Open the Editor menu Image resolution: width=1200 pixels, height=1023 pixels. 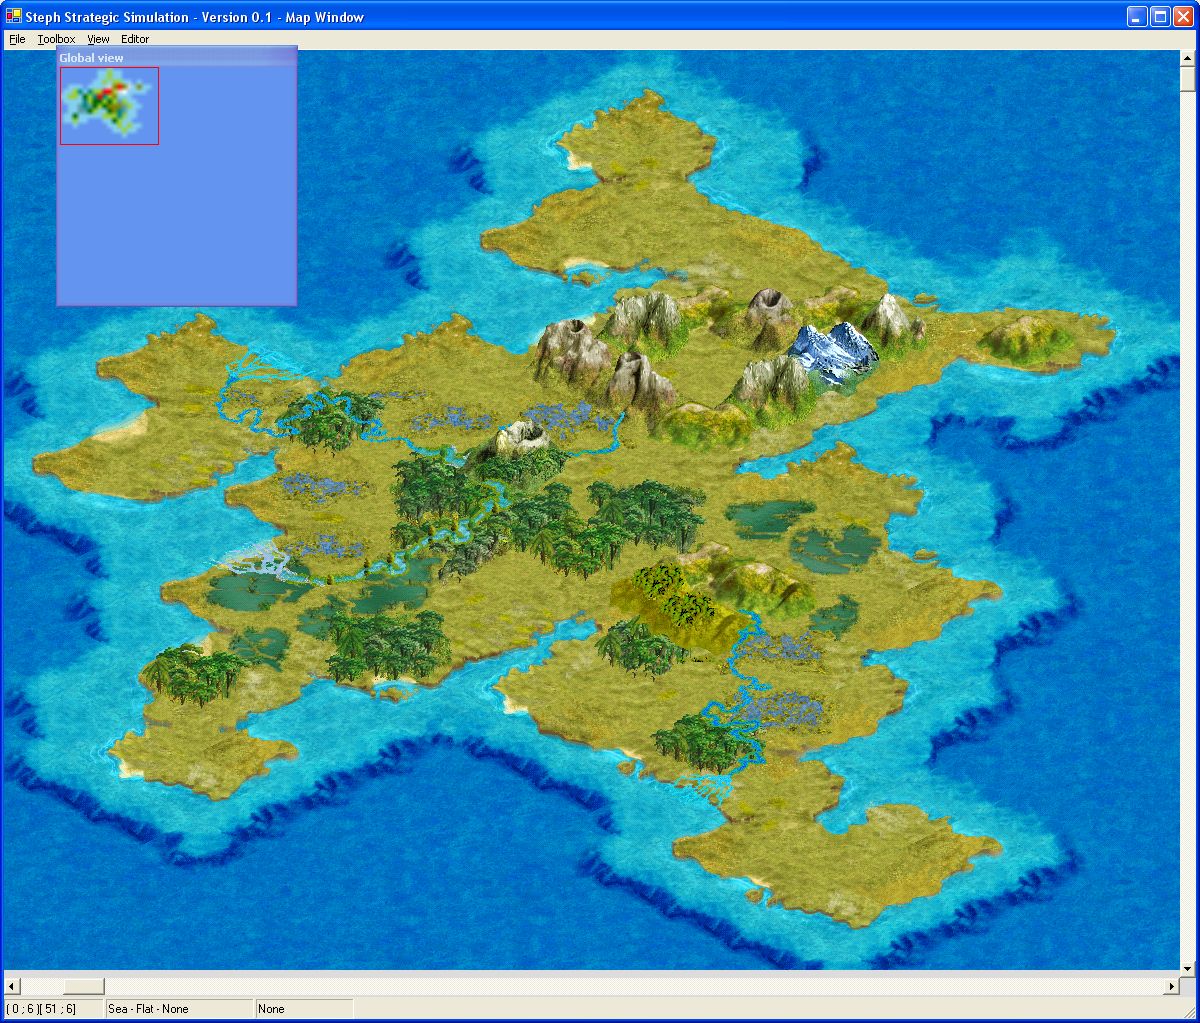pyautogui.click(x=135, y=39)
